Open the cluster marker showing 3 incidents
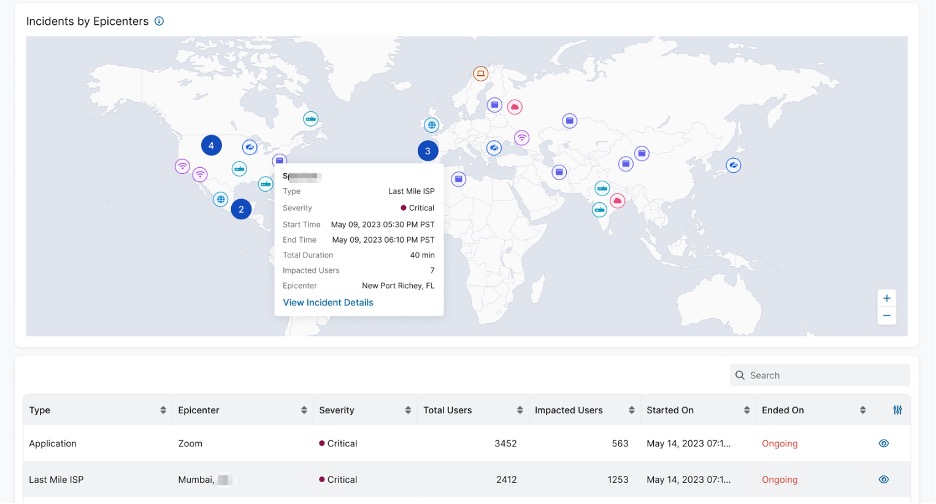Screen dimensions: 936x504 click(x=428, y=151)
